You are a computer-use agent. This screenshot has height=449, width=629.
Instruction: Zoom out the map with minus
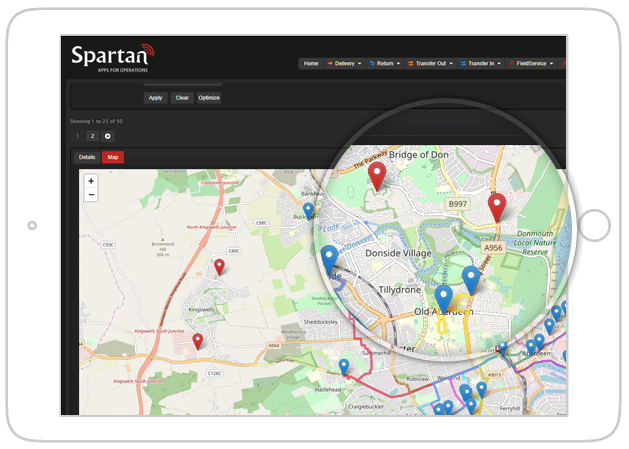[x=91, y=195]
